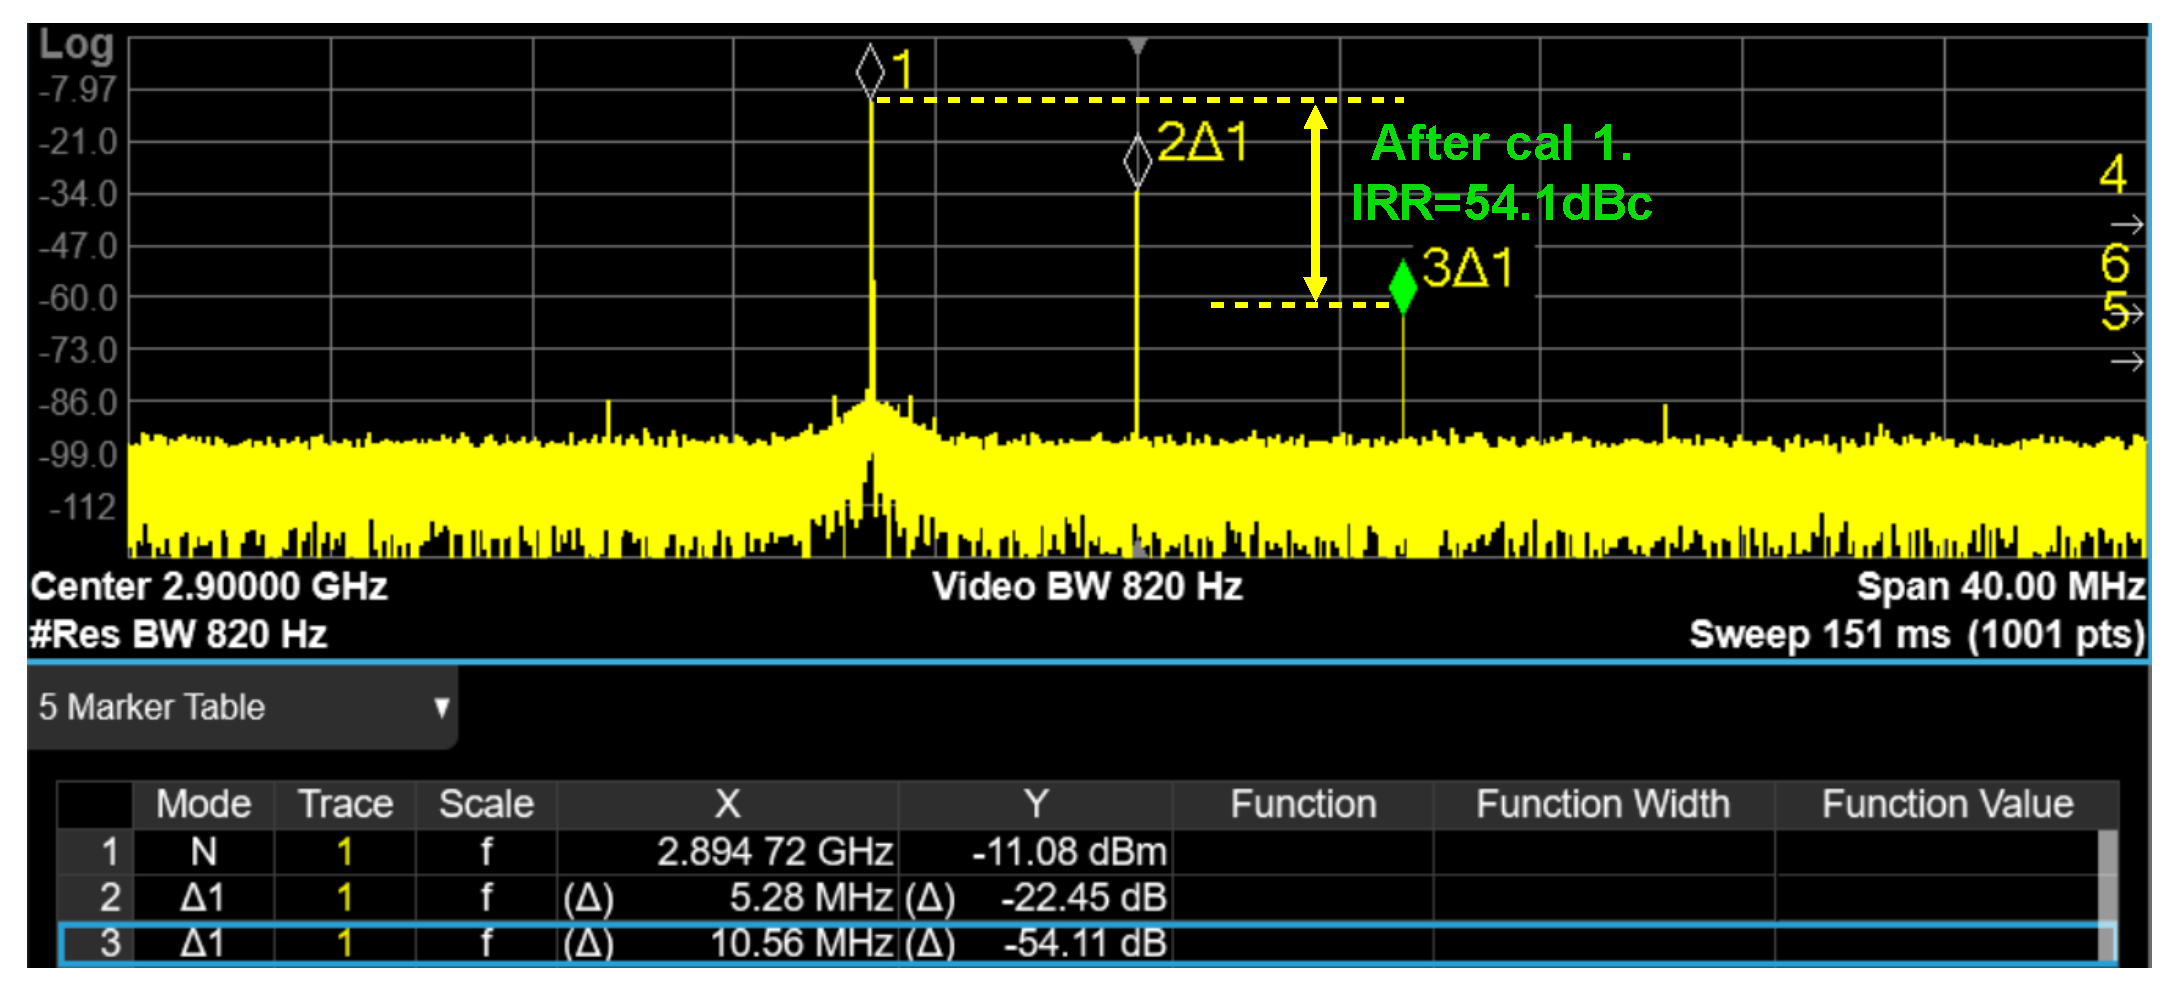Edit the Center 2.90000 GHz frequency field
The width and height of the screenshot is (2171, 1004).
(x=208, y=586)
